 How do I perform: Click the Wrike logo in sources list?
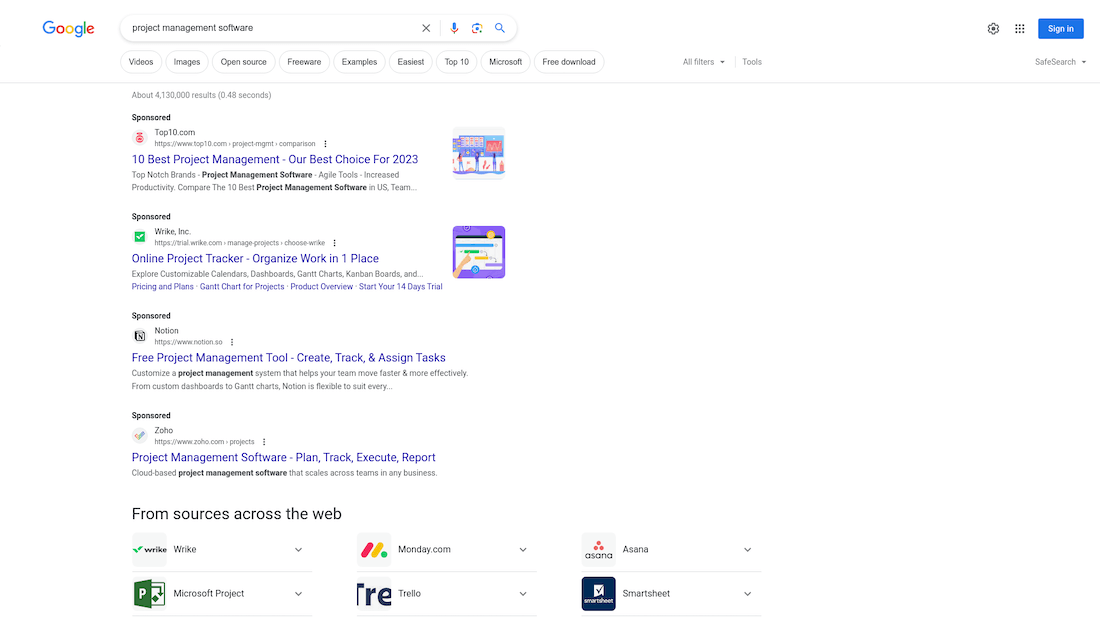149,550
